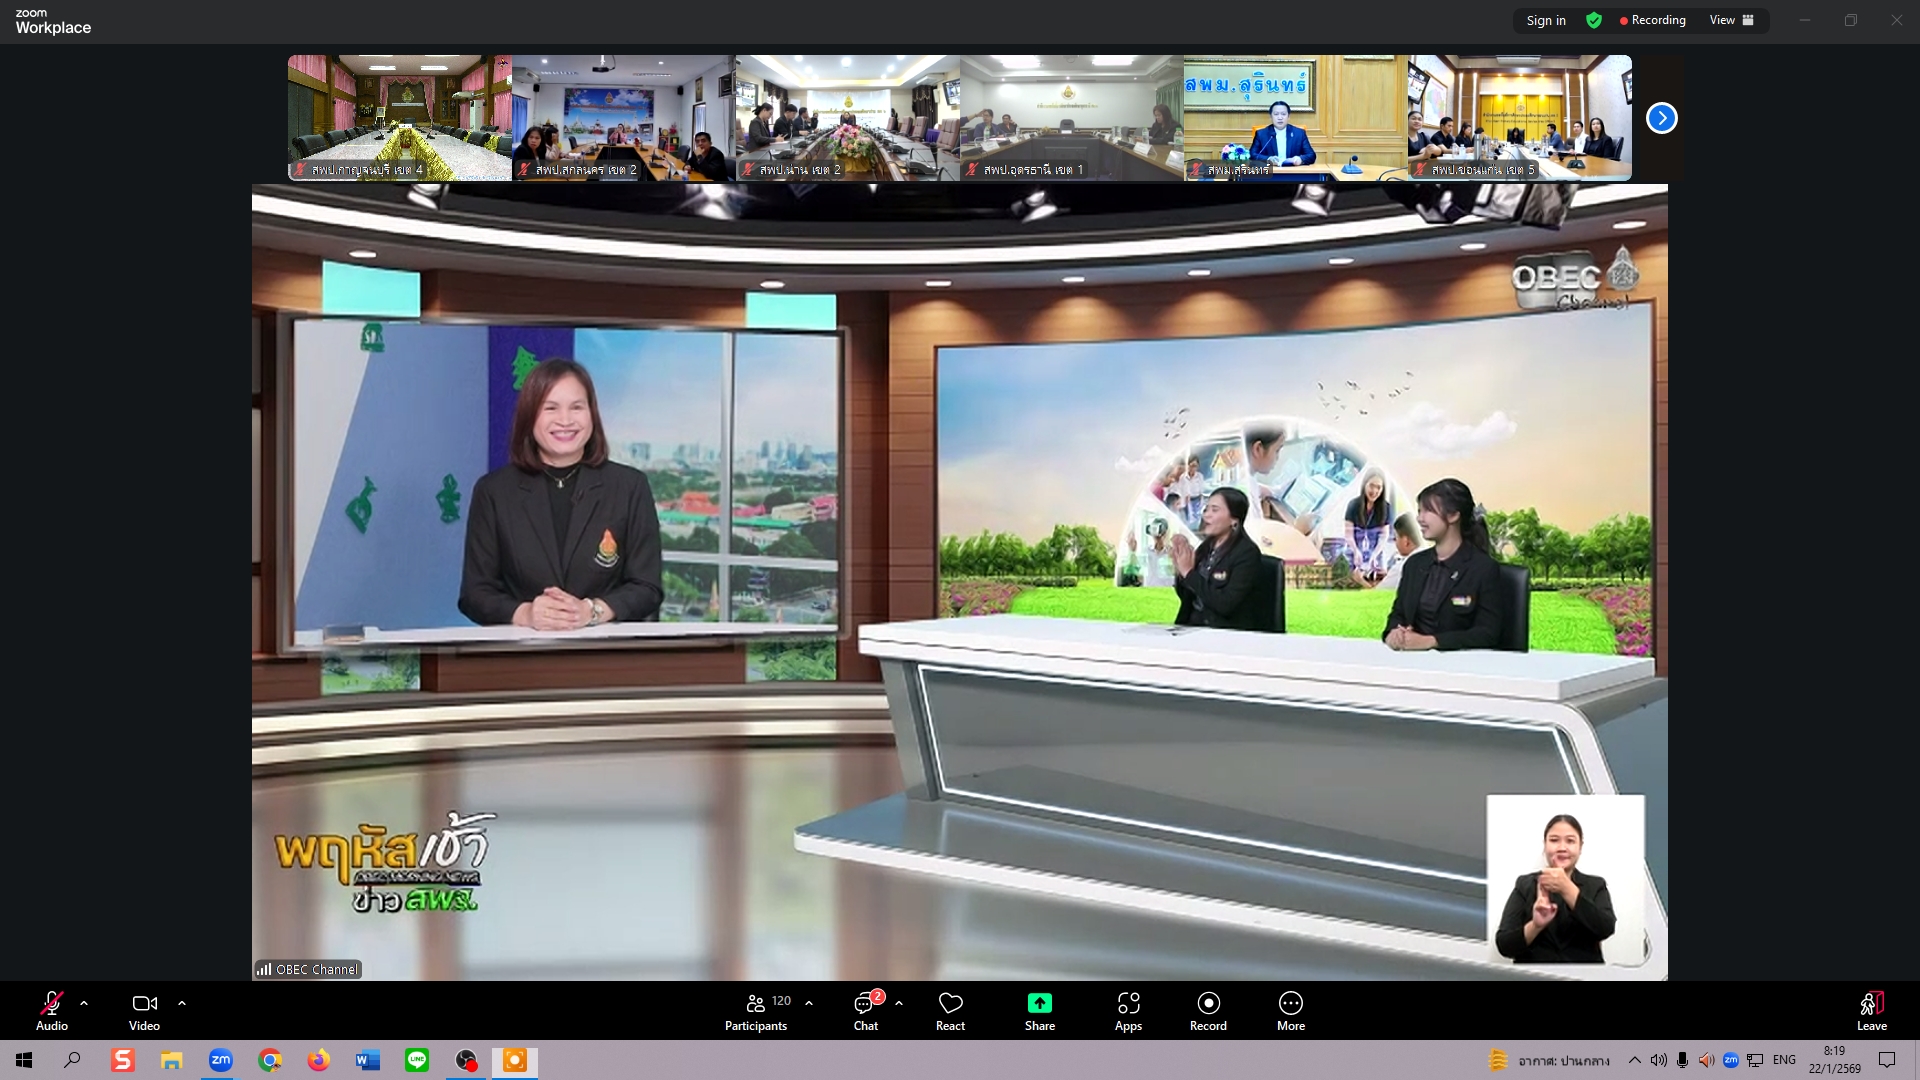Click the Sign in button
Screen dimensions: 1920x1080
click(1545, 20)
